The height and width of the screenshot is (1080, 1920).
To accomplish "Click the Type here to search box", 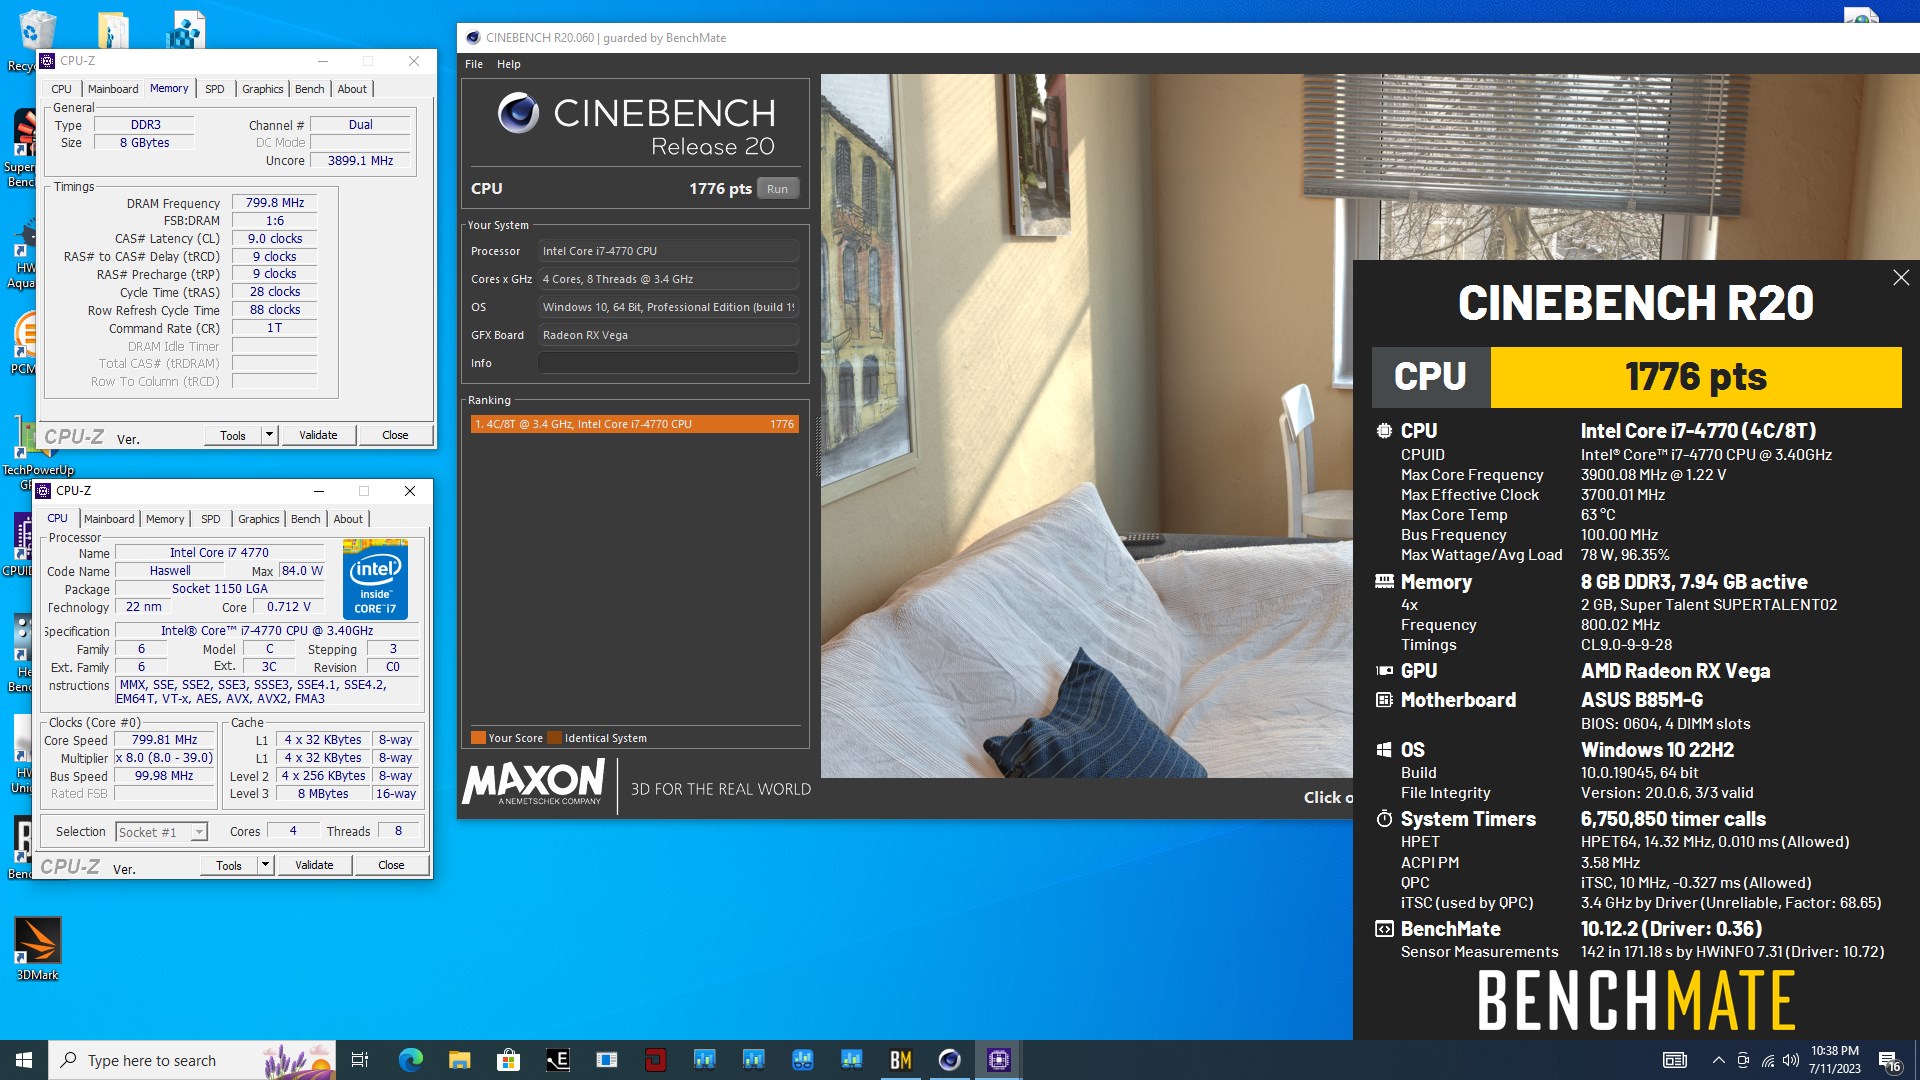I will click(x=192, y=1060).
